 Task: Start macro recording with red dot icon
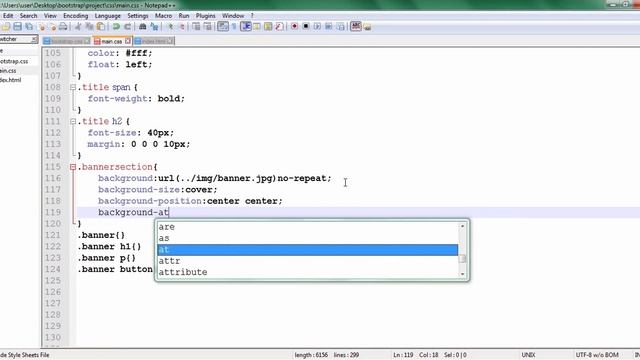point(294,27)
